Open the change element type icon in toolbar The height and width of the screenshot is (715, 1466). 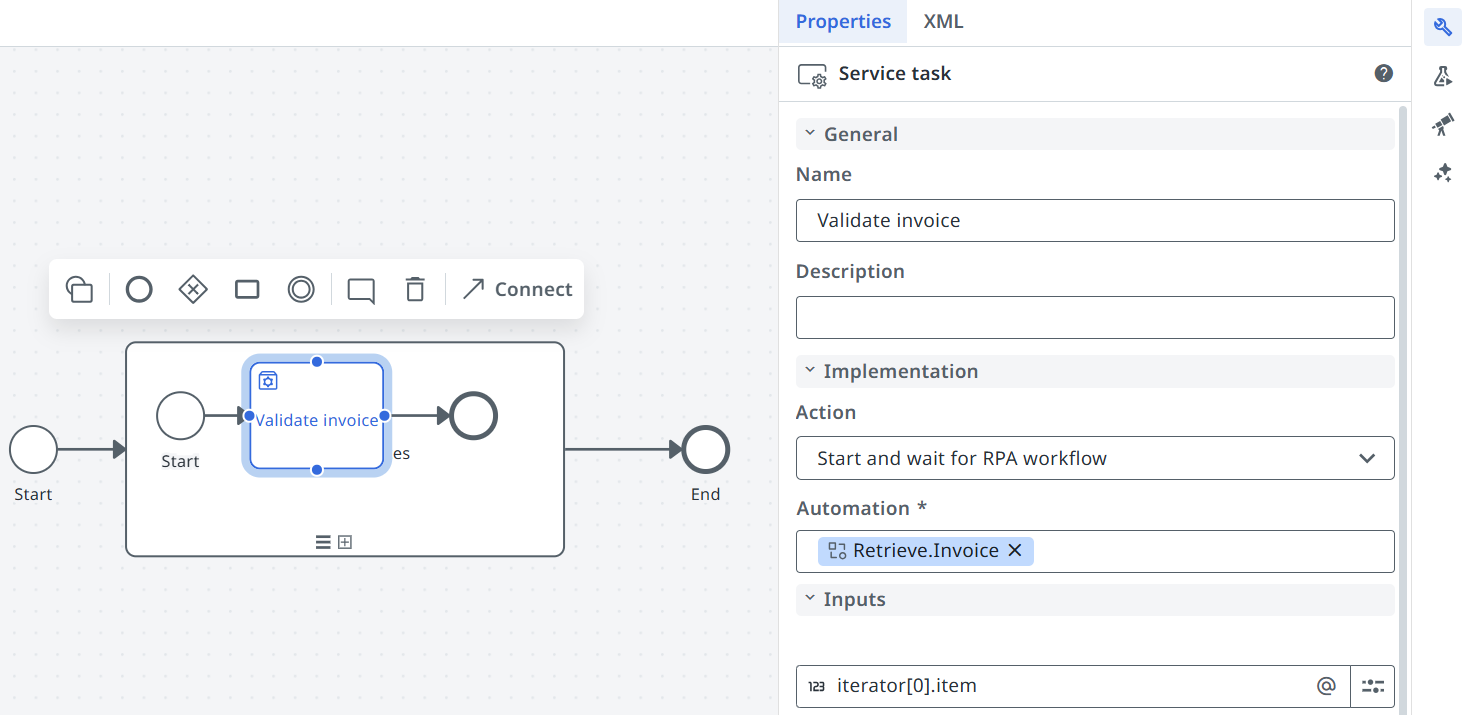coord(80,289)
